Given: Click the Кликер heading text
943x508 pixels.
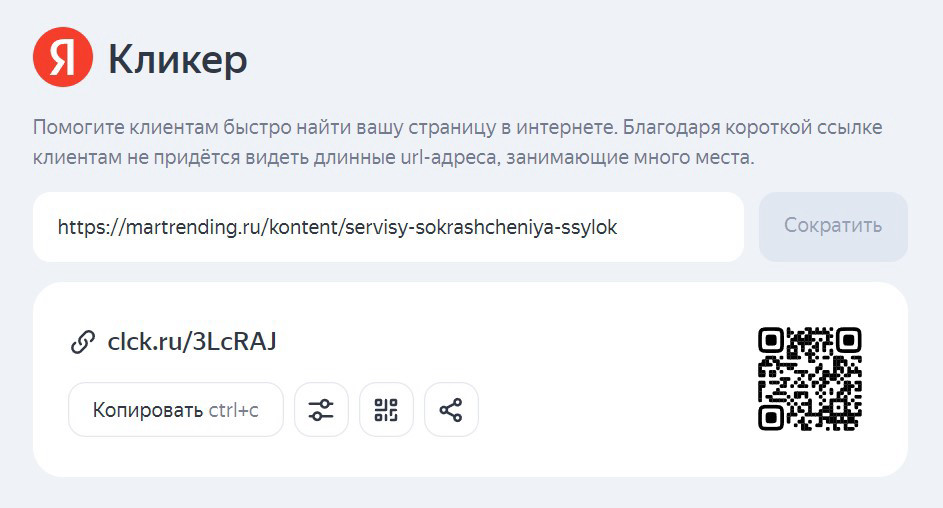Looking at the screenshot, I should tap(177, 60).
